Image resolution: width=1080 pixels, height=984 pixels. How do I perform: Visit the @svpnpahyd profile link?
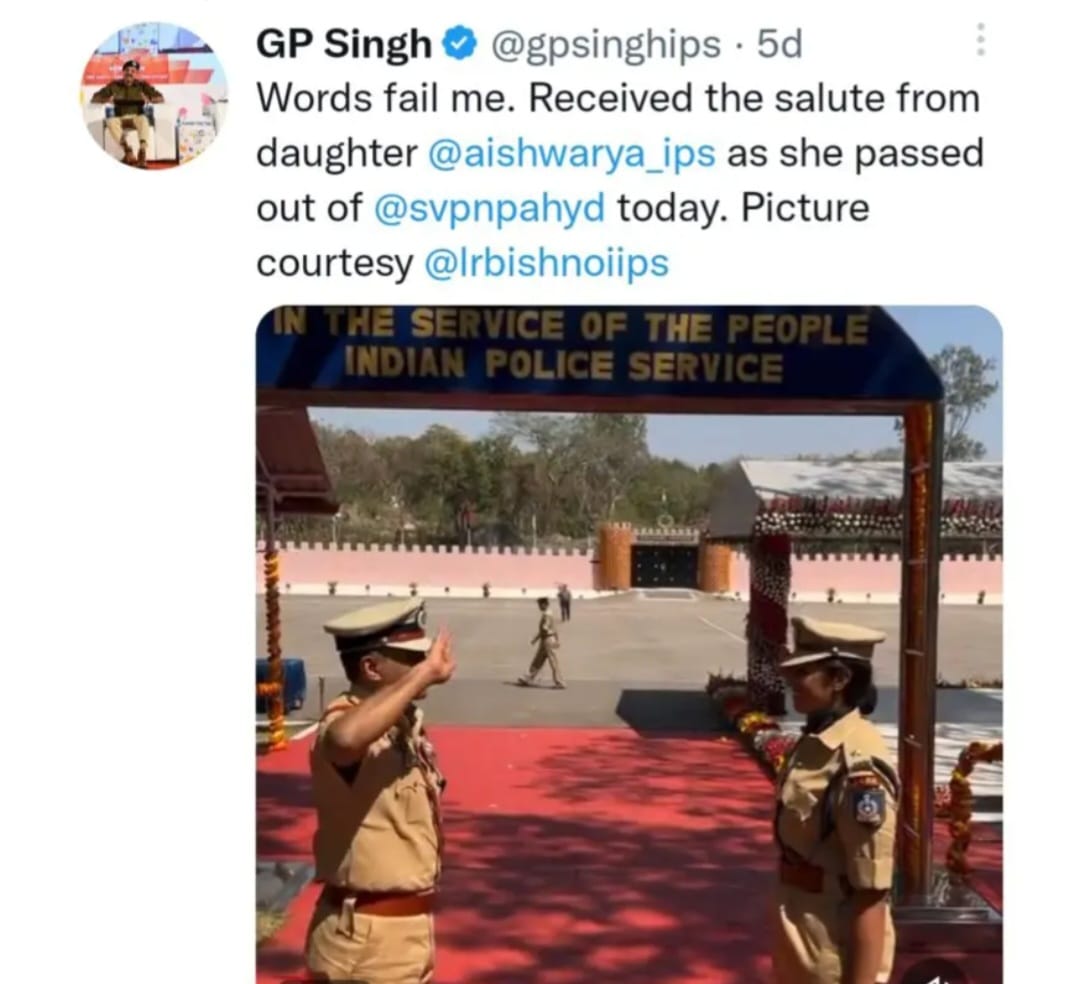pos(489,207)
